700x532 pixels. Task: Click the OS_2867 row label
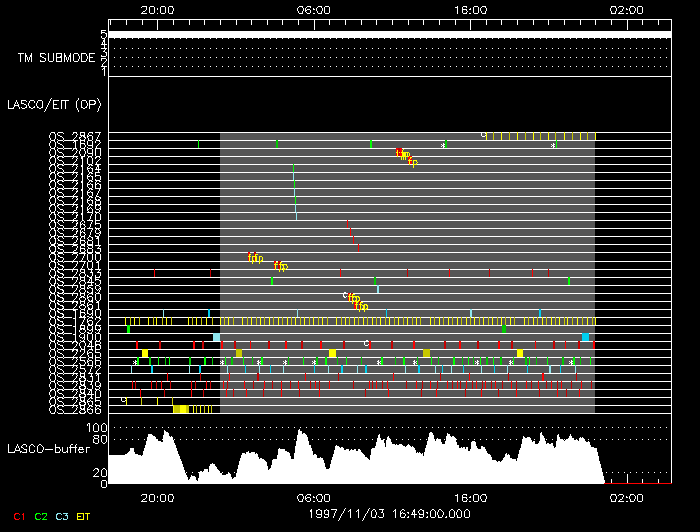74,136
